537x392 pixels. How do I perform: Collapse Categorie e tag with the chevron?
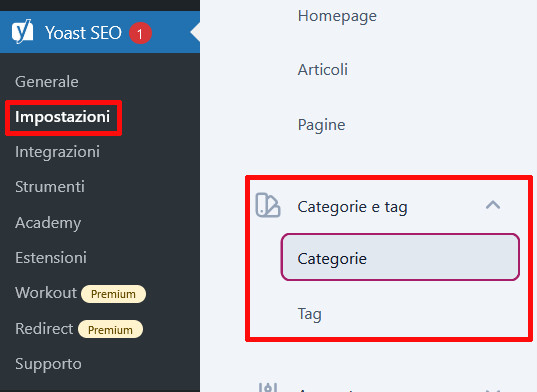(493, 205)
